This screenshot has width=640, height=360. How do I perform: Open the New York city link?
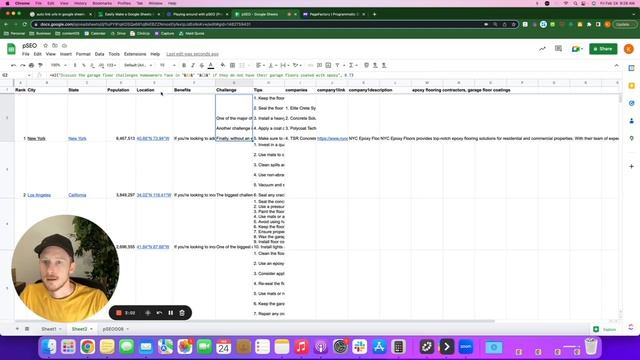click(x=36, y=139)
